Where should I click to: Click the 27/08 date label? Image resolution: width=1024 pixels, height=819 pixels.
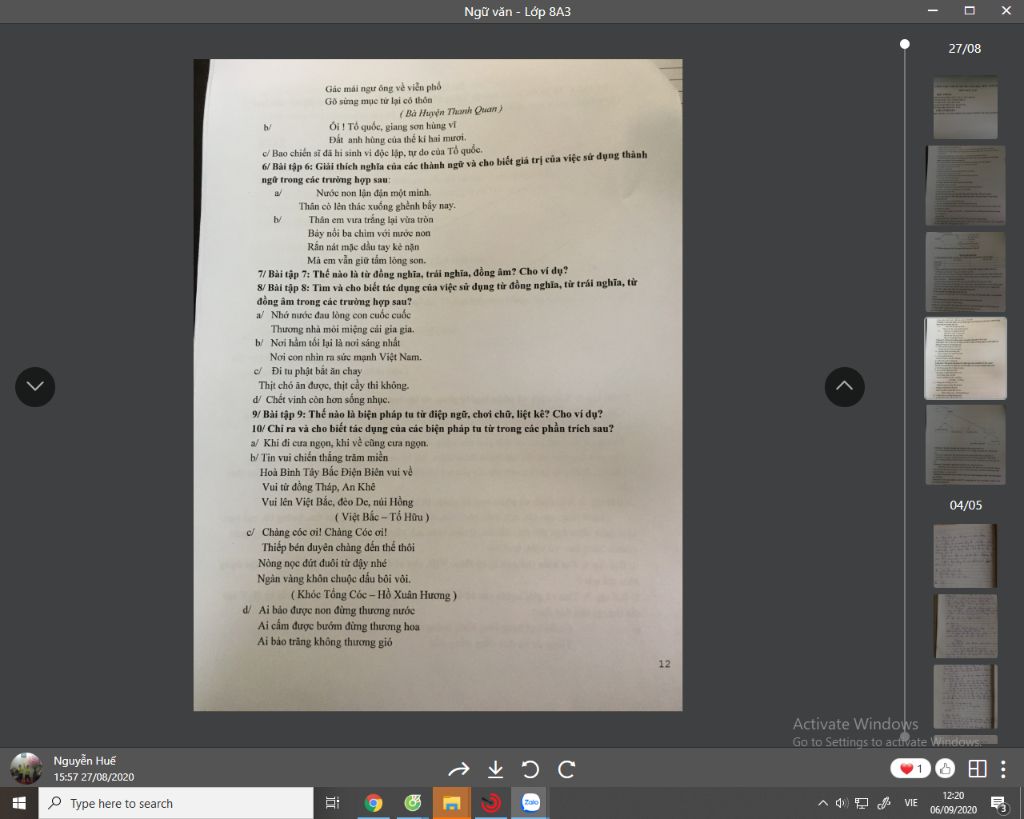tap(965, 48)
